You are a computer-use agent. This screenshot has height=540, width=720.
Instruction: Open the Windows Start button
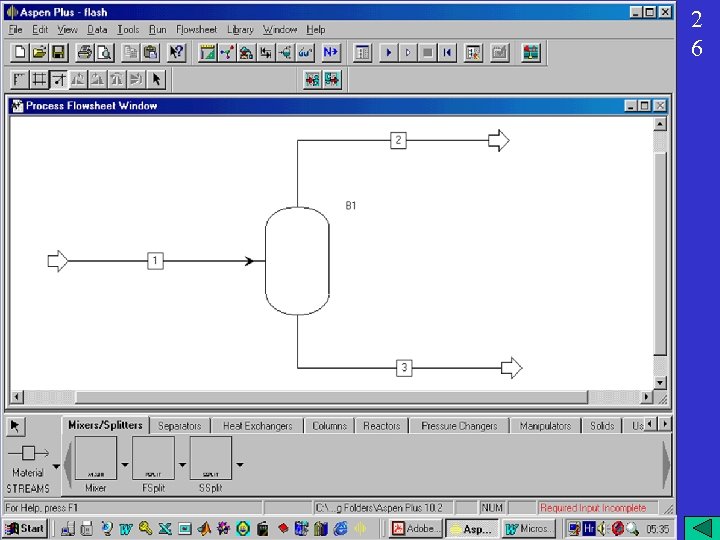click(x=26, y=529)
